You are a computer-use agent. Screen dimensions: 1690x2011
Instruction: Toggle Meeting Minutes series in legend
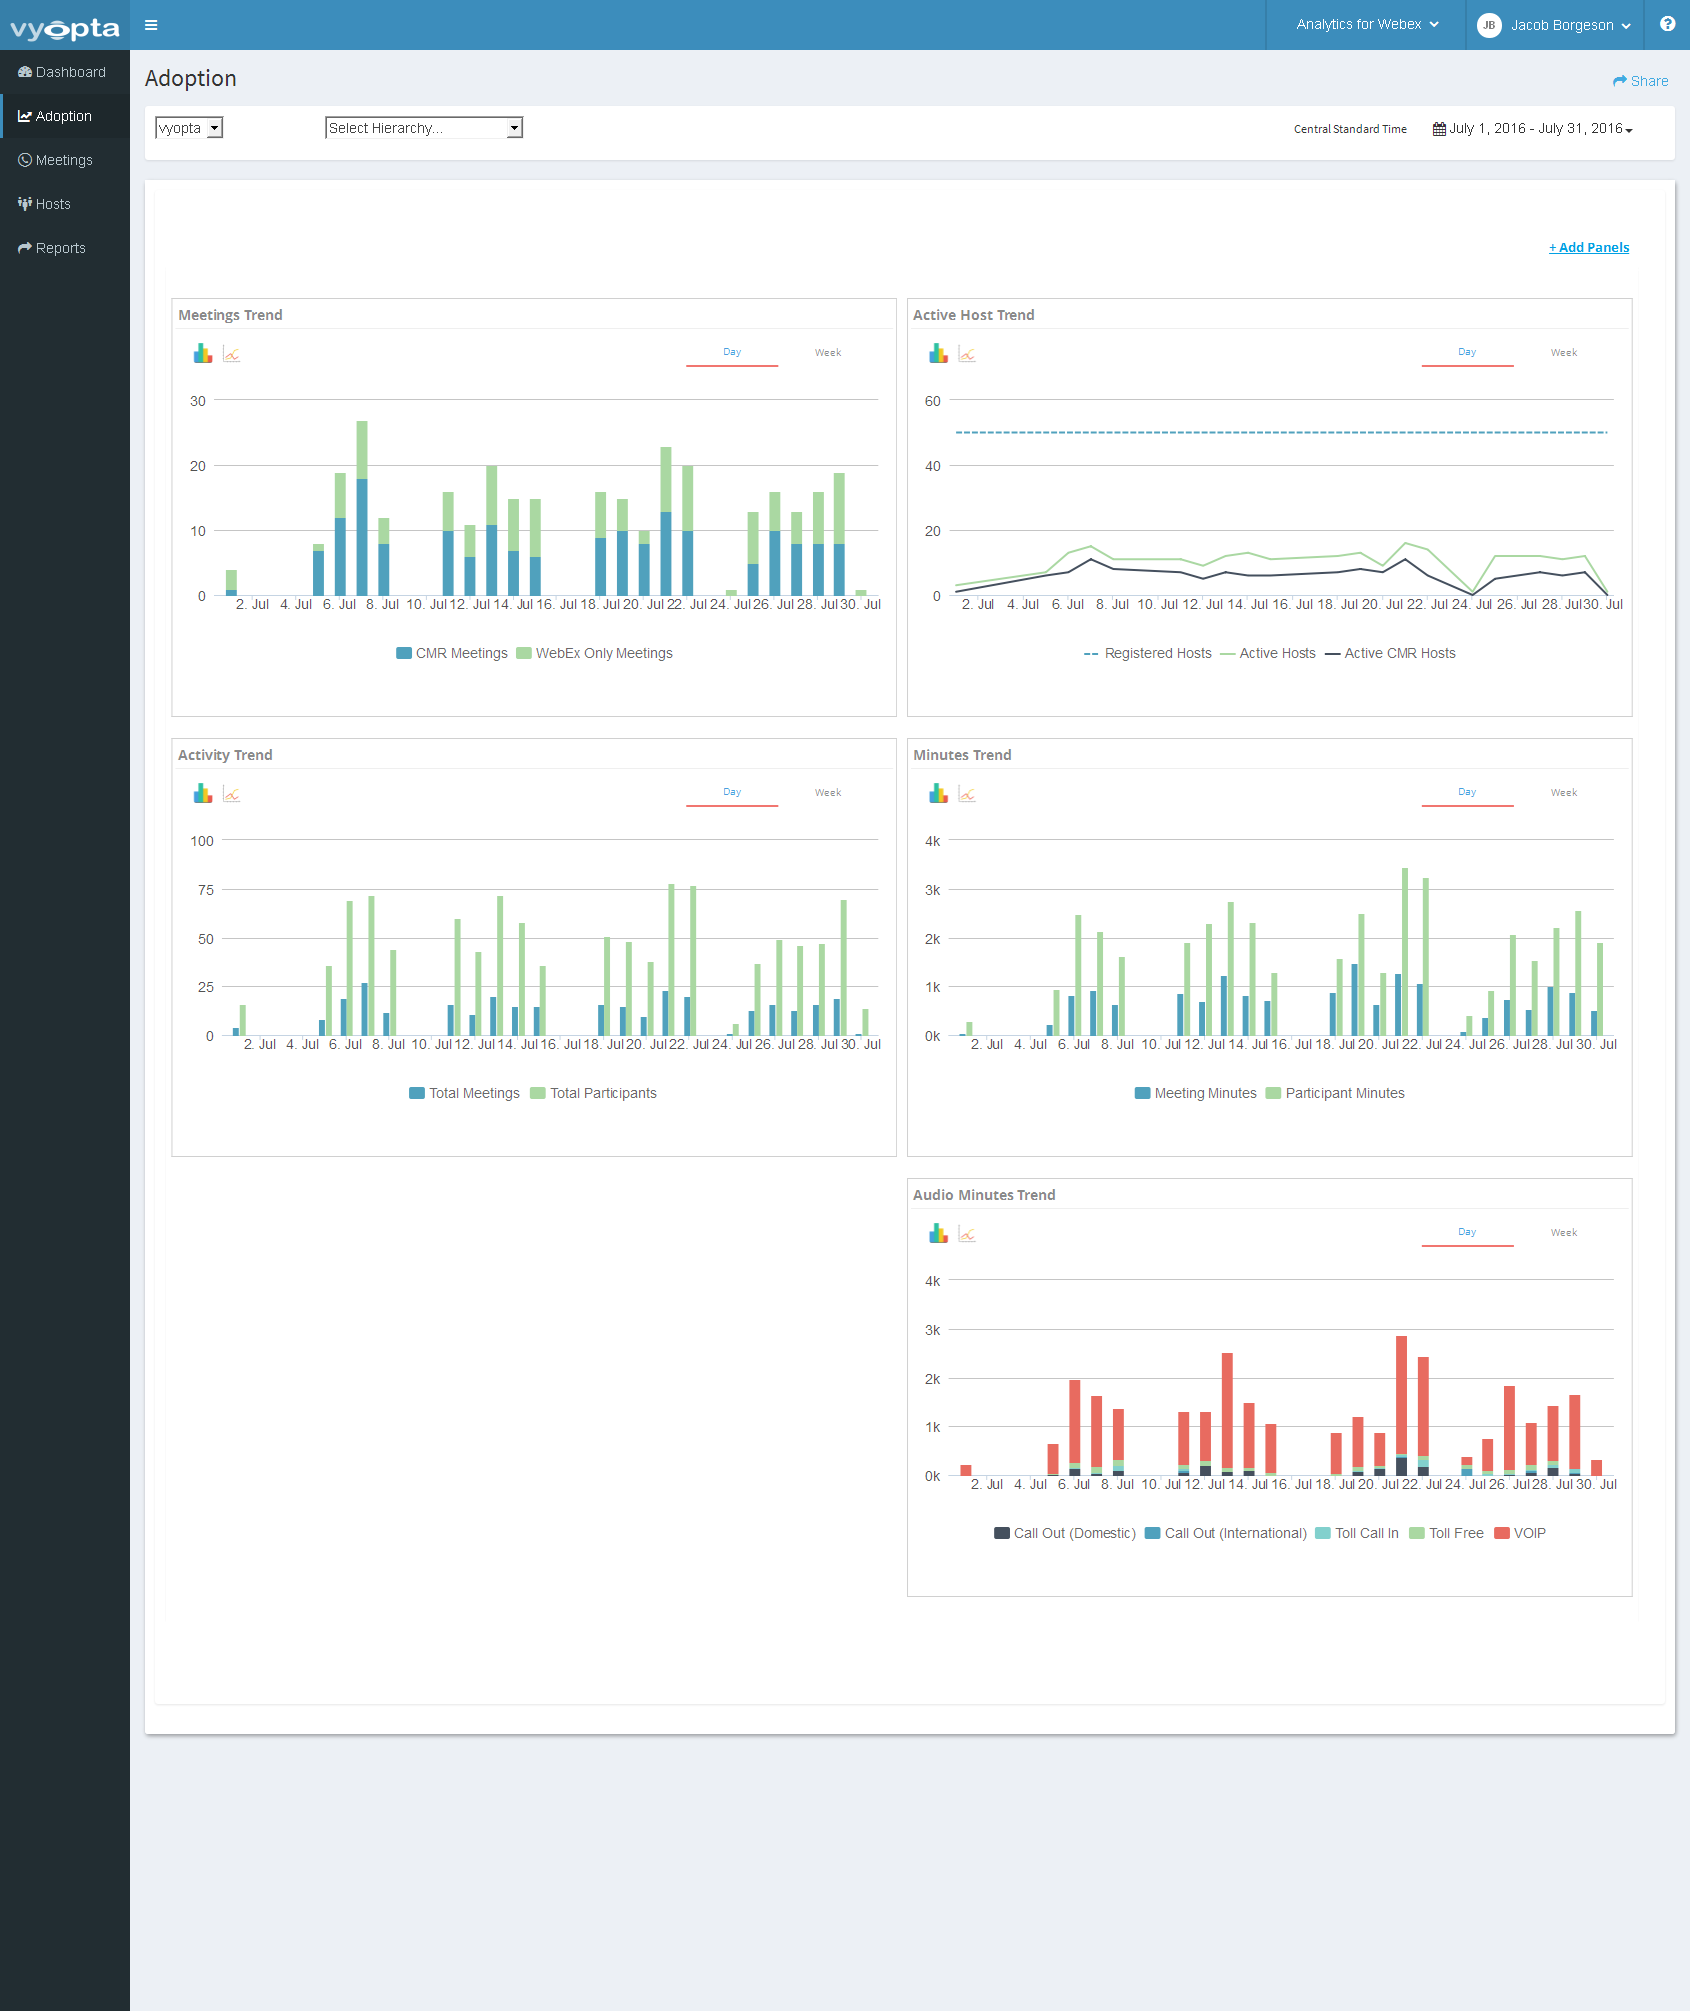[1196, 1093]
